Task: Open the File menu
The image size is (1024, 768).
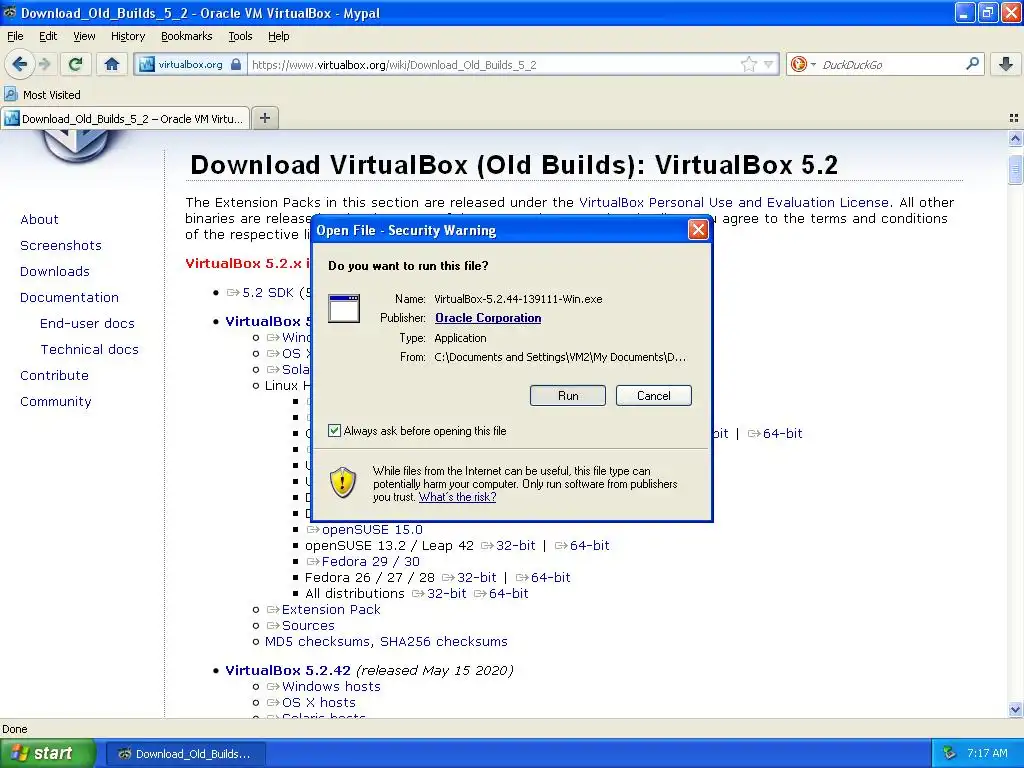Action: [x=15, y=36]
